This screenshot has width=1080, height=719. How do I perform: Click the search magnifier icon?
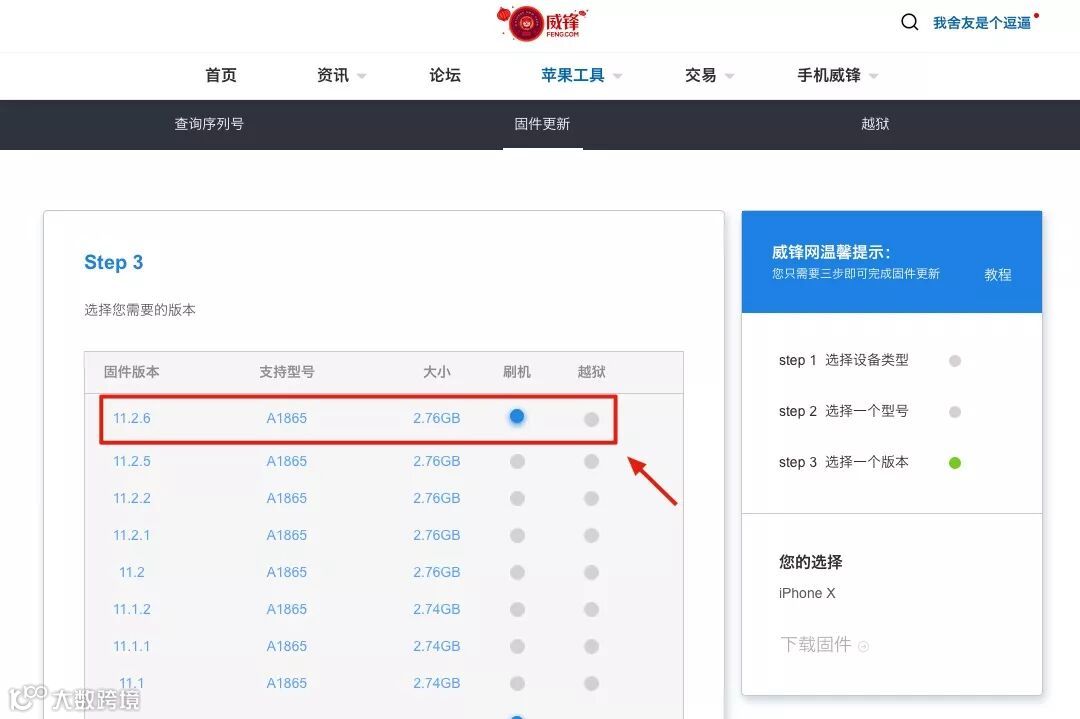click(x=909, y=22)
